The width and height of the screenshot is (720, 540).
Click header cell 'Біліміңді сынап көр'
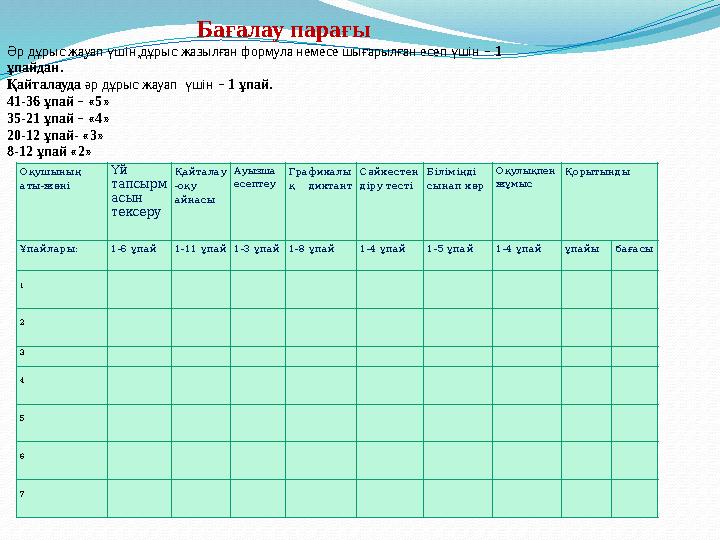457,202
